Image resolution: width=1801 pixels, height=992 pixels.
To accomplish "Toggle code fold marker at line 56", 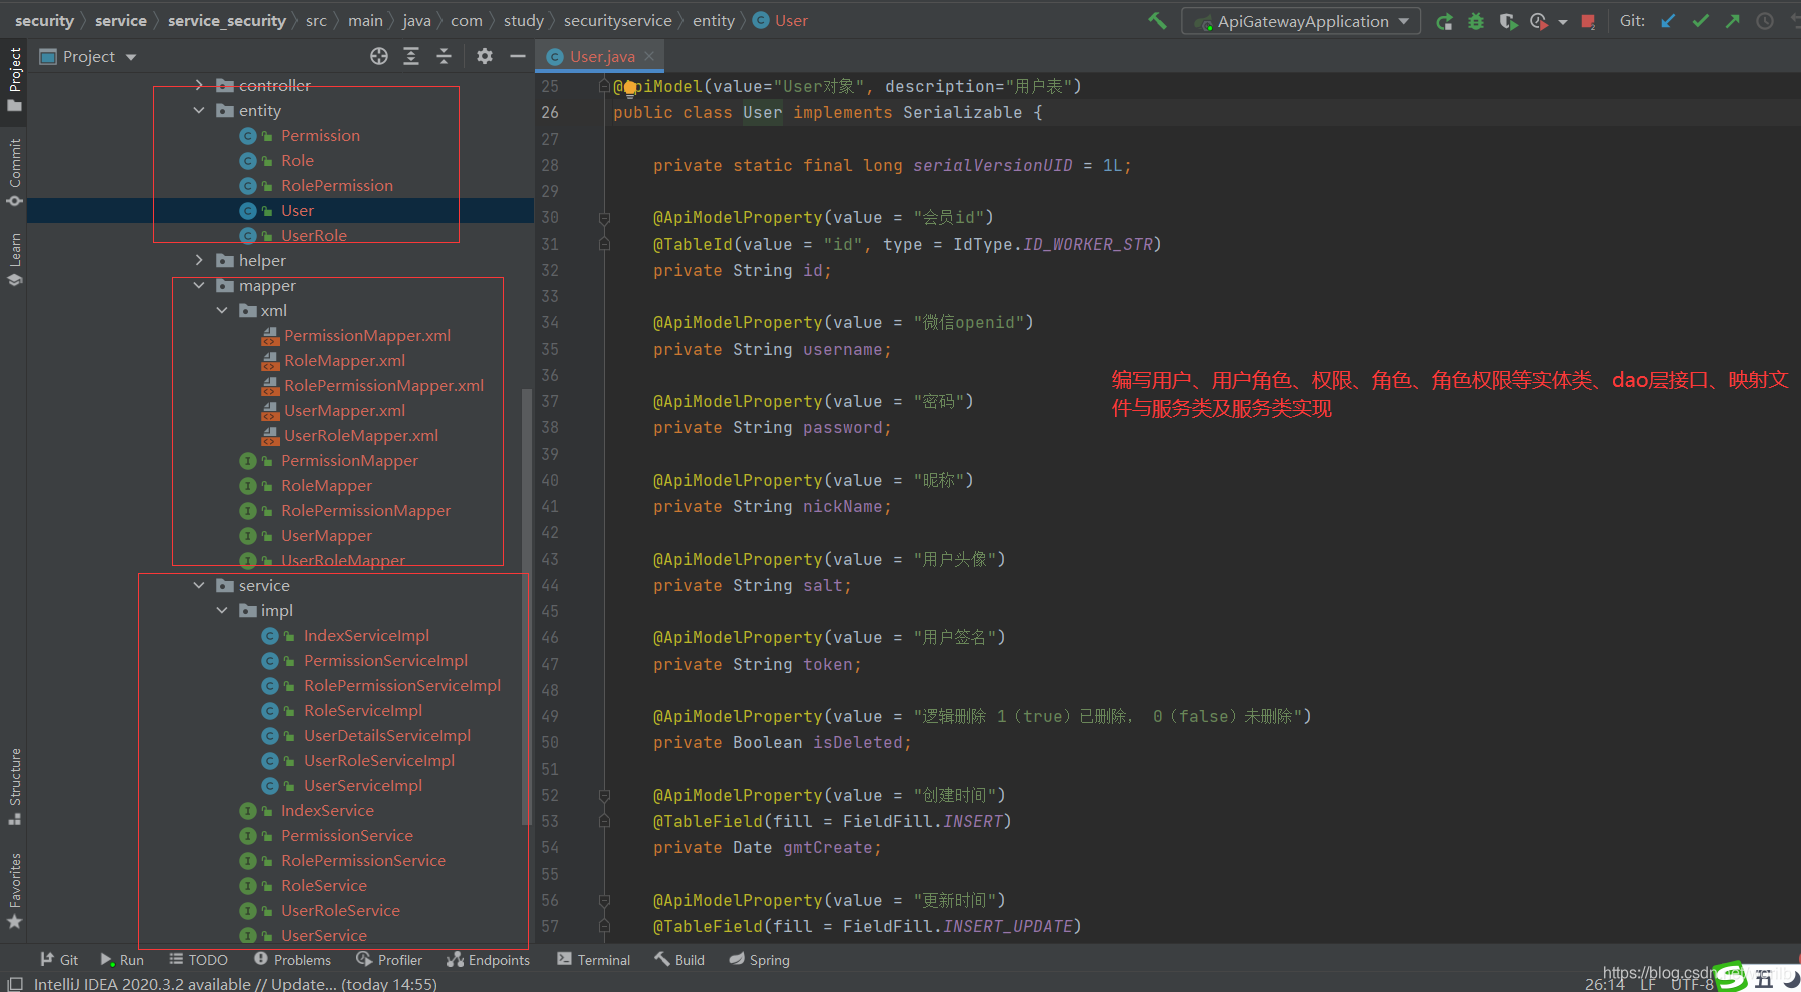I will 604,900.
